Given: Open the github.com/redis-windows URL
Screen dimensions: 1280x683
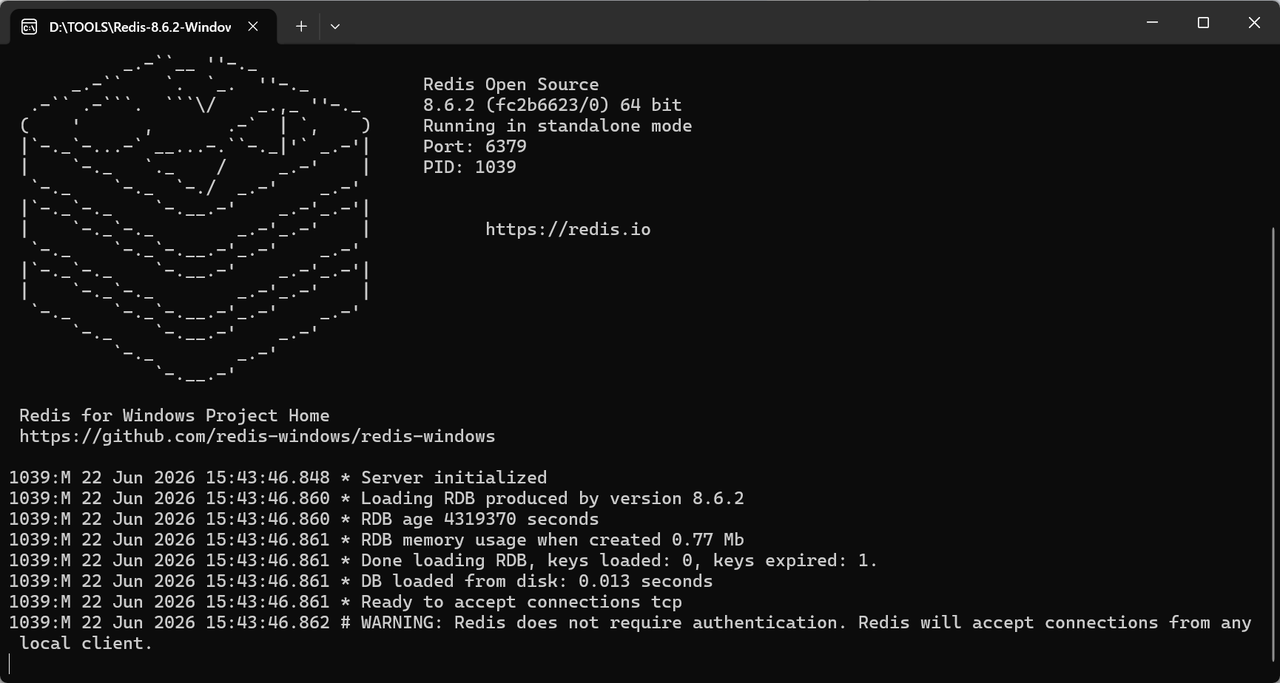Looking at the screenshot, I should [x=257, y=436].
